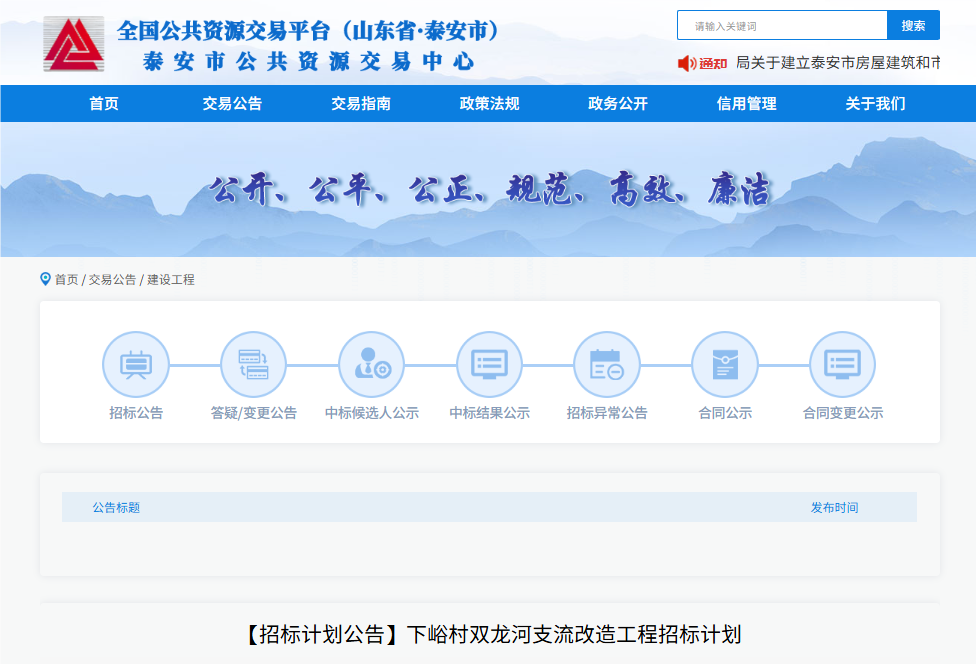Go to 首页 in the navigation bar
This screenshot has height=664, width=976.
click(x=104, y=103)
